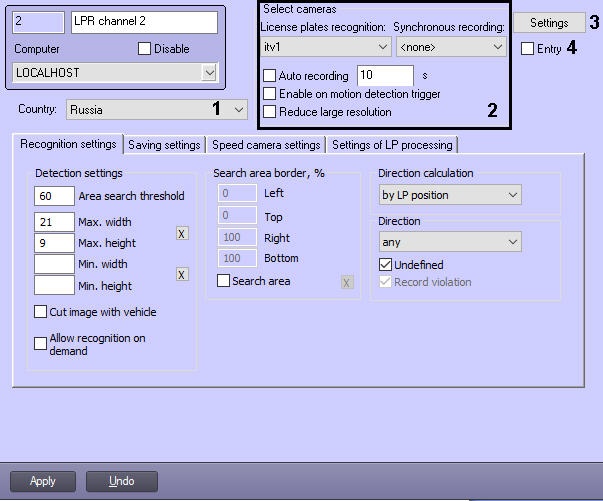Click the X button beside Max. width
603x501 pixels.
tap(182, 233)
